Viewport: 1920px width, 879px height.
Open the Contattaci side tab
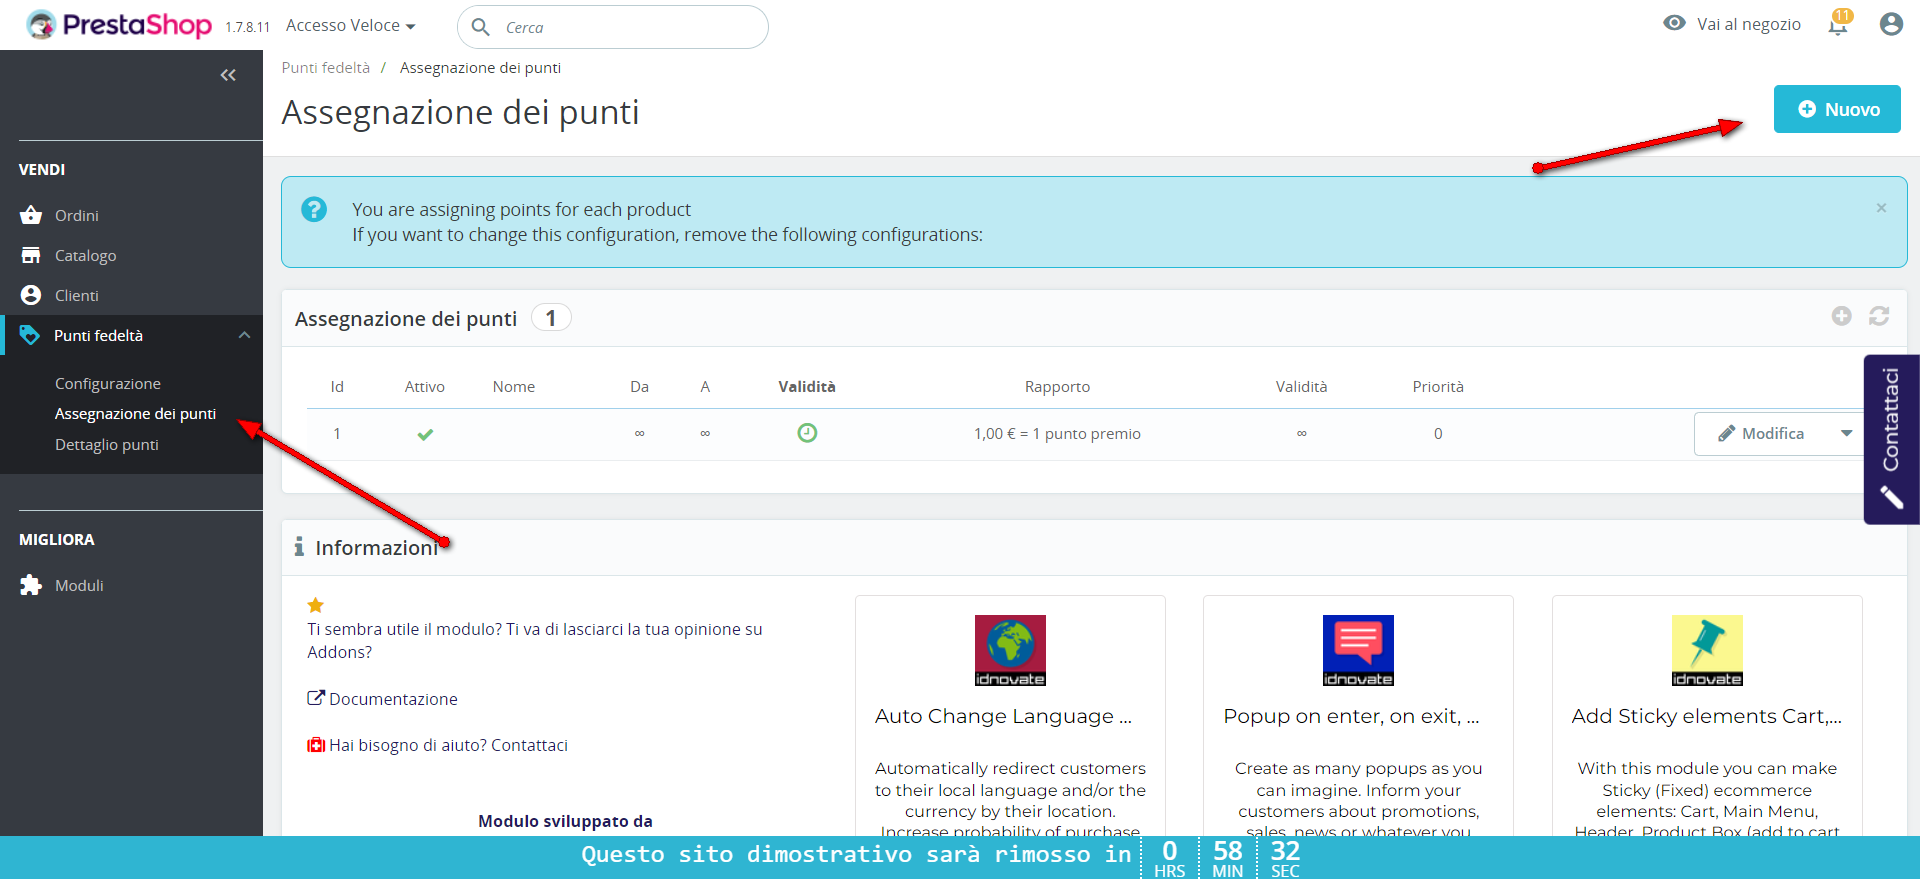coord(1891,439)
